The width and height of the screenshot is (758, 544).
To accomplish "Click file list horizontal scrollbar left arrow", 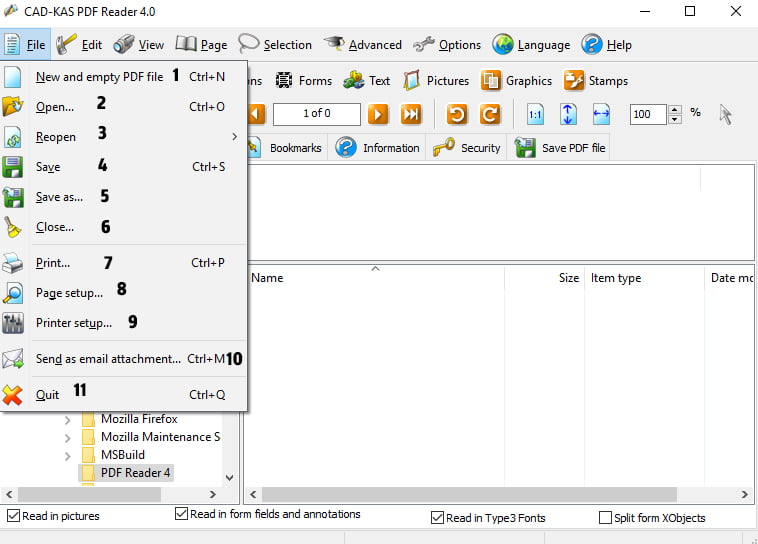I will click(x=253, y=495).
